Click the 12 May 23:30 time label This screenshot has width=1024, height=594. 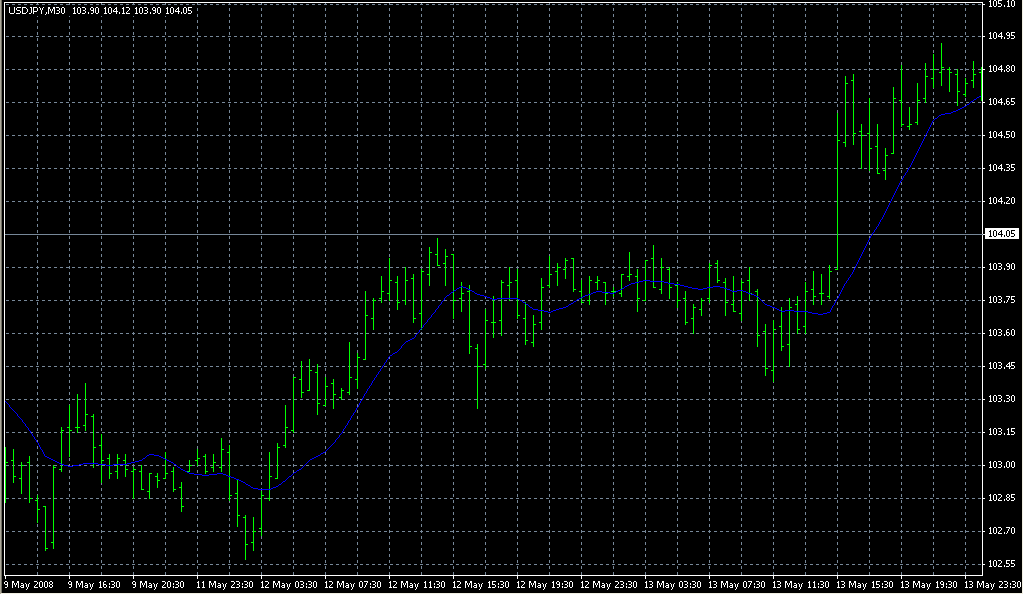click(609, 584)
